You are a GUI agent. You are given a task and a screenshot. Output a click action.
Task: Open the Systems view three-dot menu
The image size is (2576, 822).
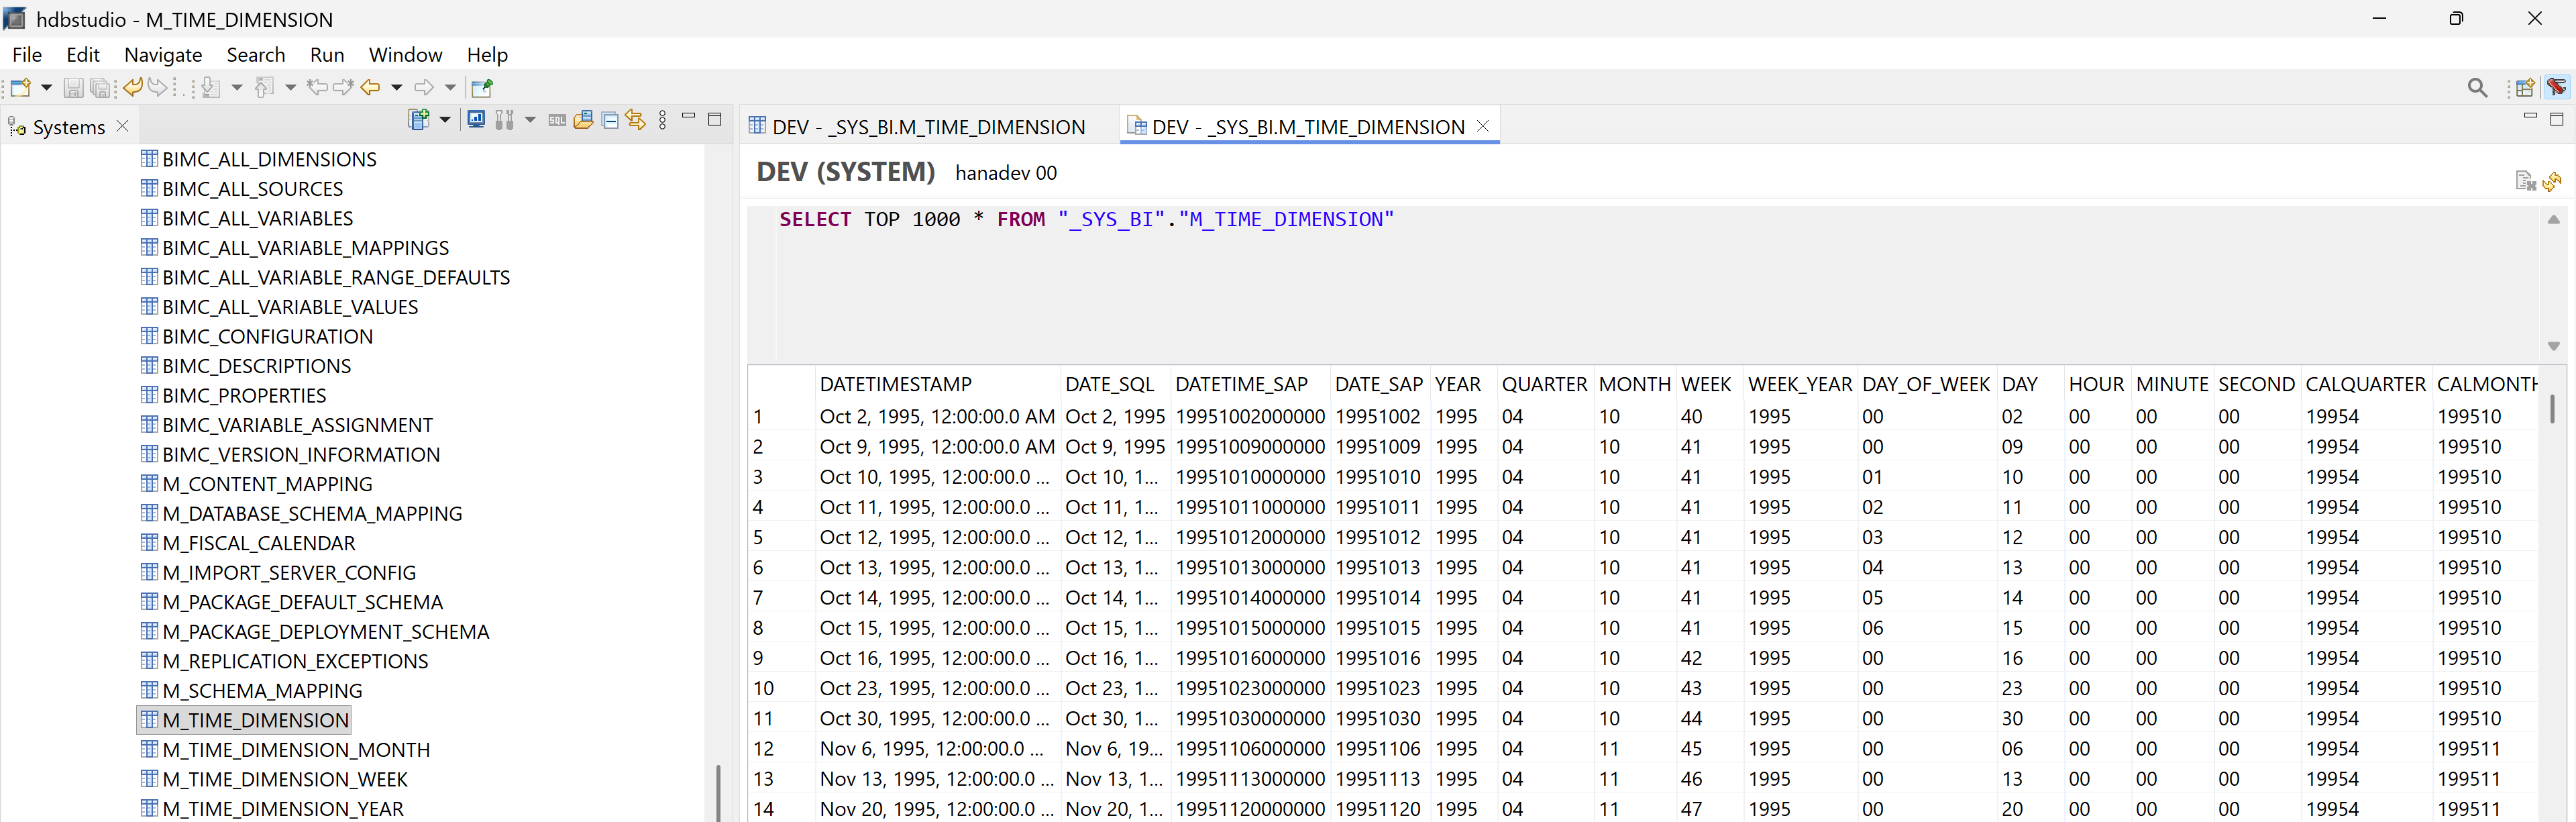(x=662, y=120)
